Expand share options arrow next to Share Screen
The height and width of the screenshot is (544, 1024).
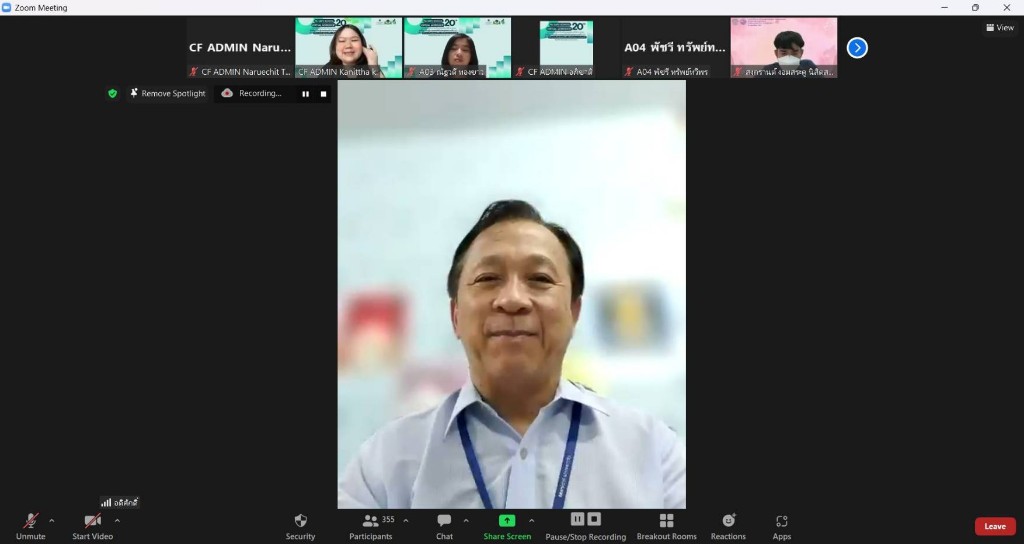coord(531,520)
